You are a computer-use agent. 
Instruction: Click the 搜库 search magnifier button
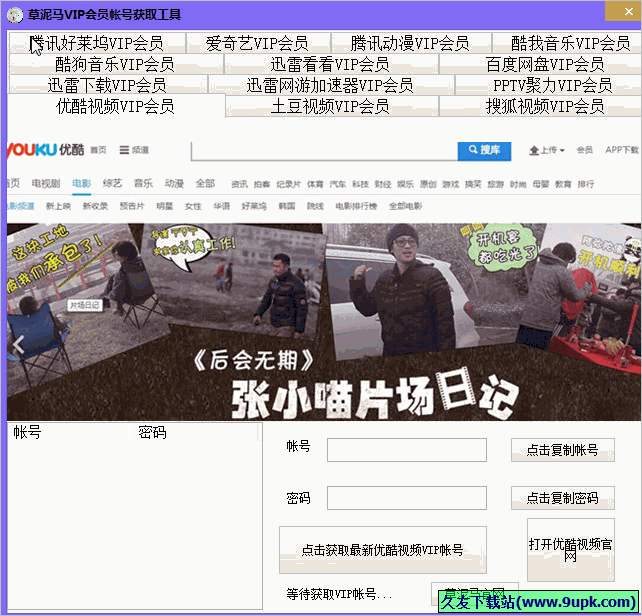point(484,150)
